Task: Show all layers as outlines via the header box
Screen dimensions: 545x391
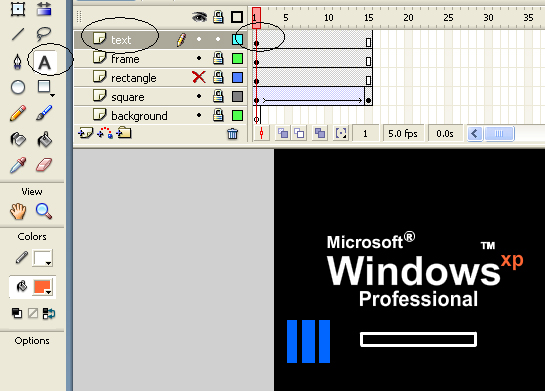Action: [x=237, y=17]
